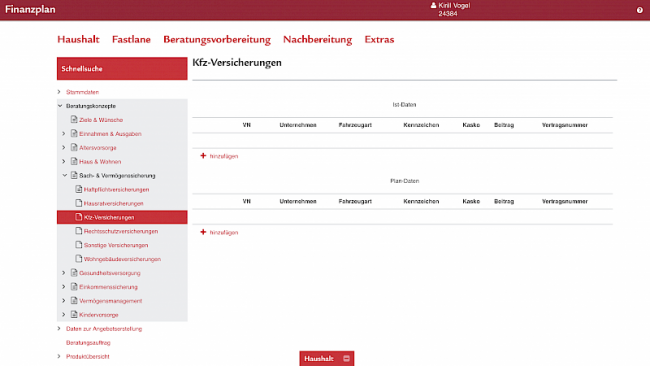Expand the Kindervorsorge chevron
This screenshot has width=650, height=366.
tap(63, 315)
